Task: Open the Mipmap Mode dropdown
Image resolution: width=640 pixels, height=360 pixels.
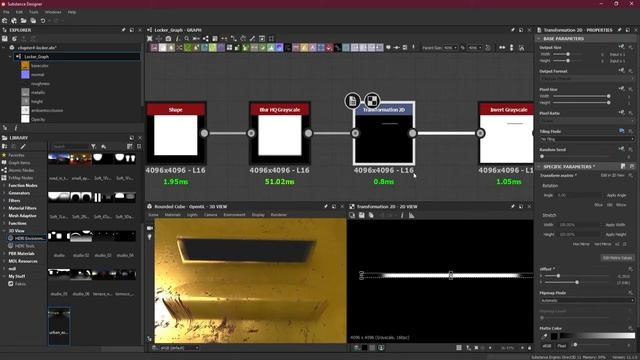Action: pyautogui.click(x=587, y=300)
